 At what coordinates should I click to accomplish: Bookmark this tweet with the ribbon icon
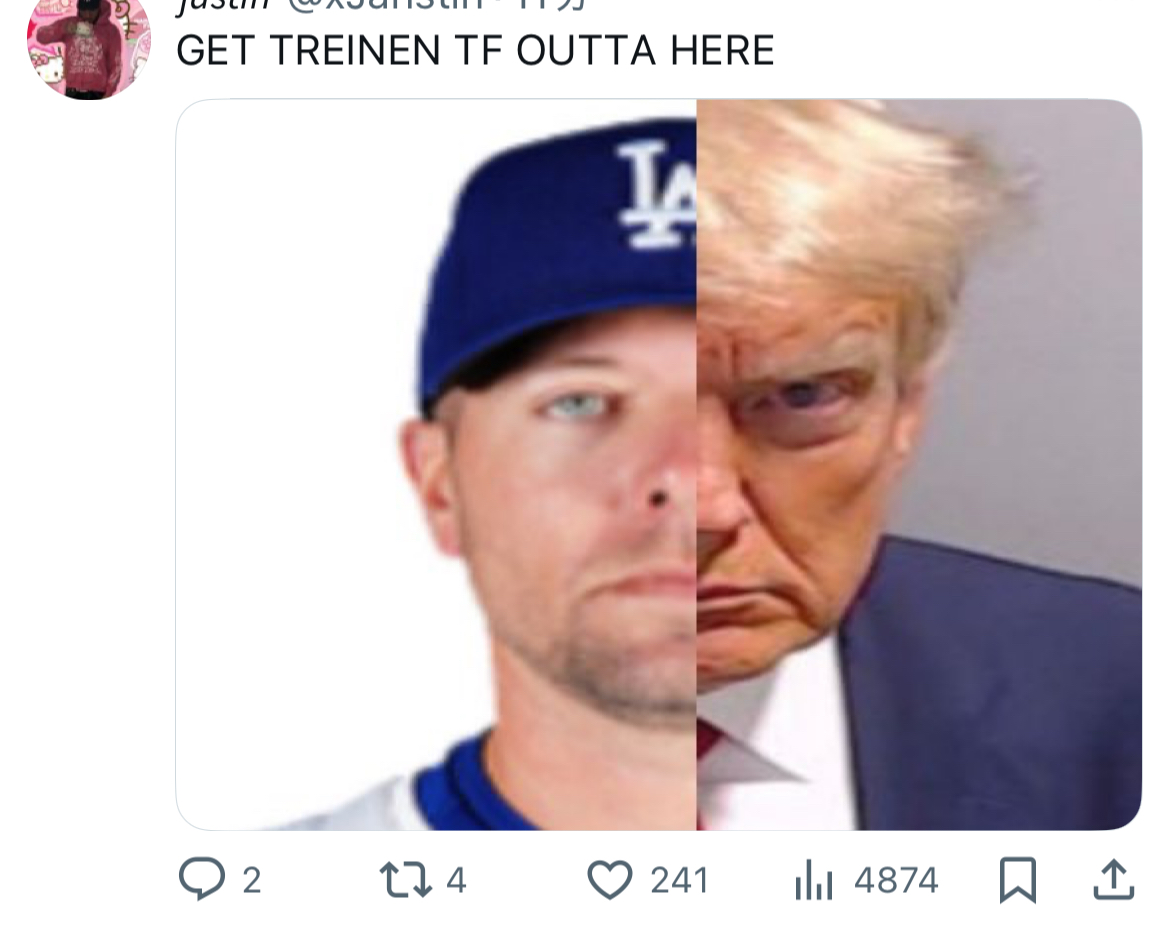pyautogui.click(x=1018, y=880)
